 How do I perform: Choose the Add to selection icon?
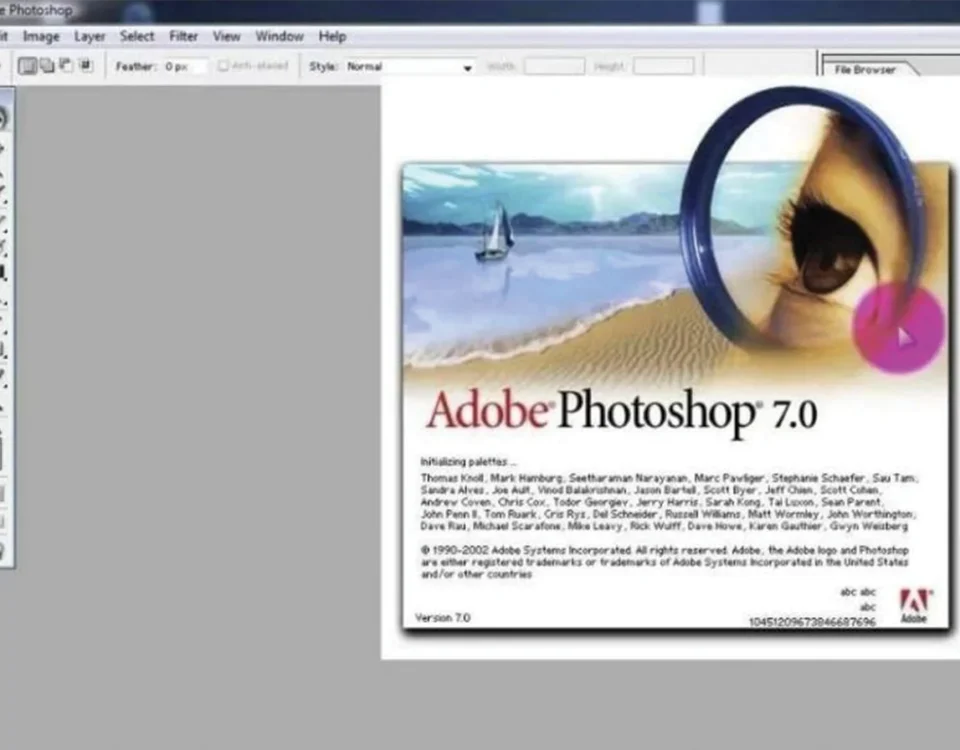click(47, 66)
